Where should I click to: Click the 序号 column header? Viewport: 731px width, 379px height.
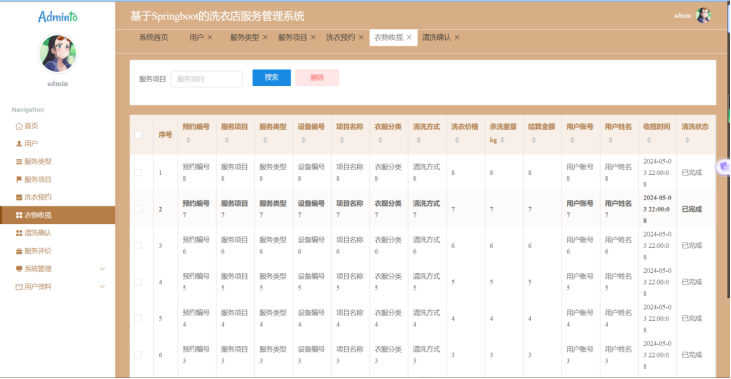click(165, 135)
